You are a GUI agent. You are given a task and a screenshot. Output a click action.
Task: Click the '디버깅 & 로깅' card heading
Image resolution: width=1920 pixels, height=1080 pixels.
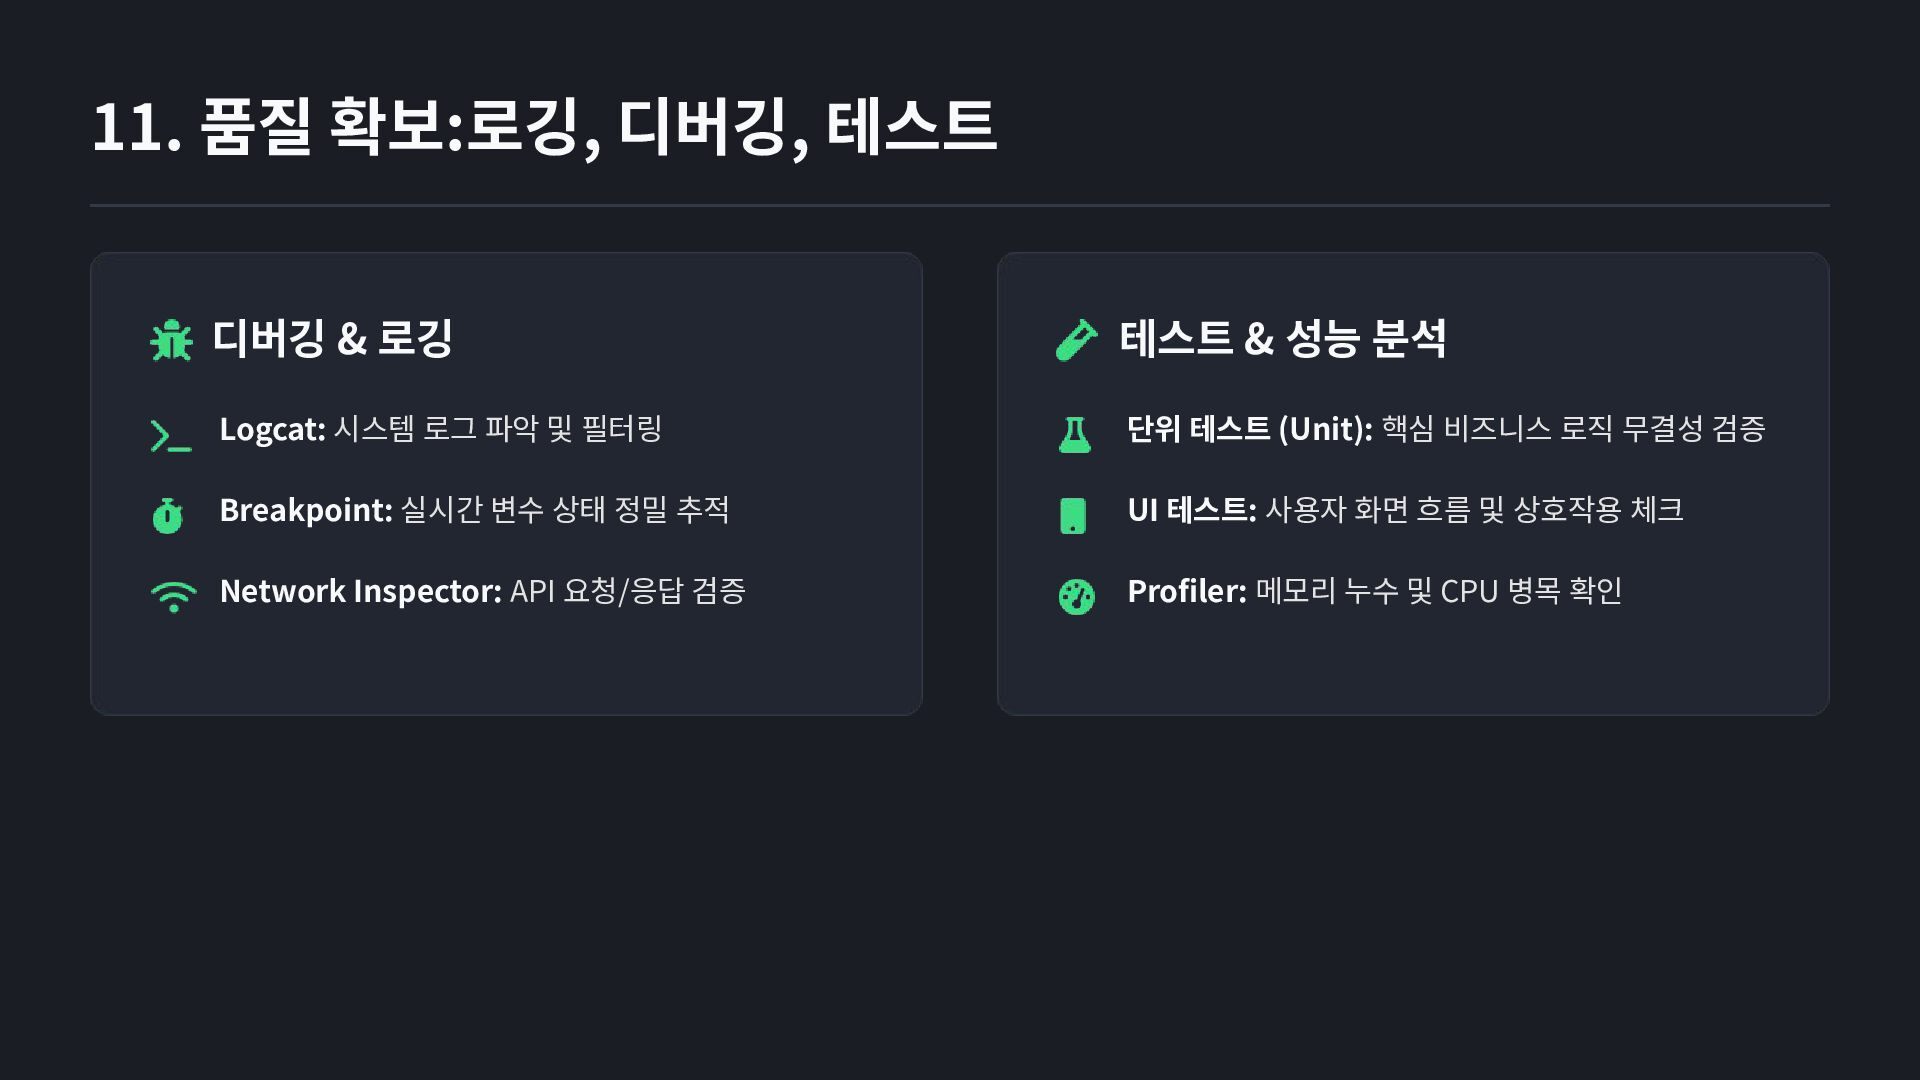333,338
